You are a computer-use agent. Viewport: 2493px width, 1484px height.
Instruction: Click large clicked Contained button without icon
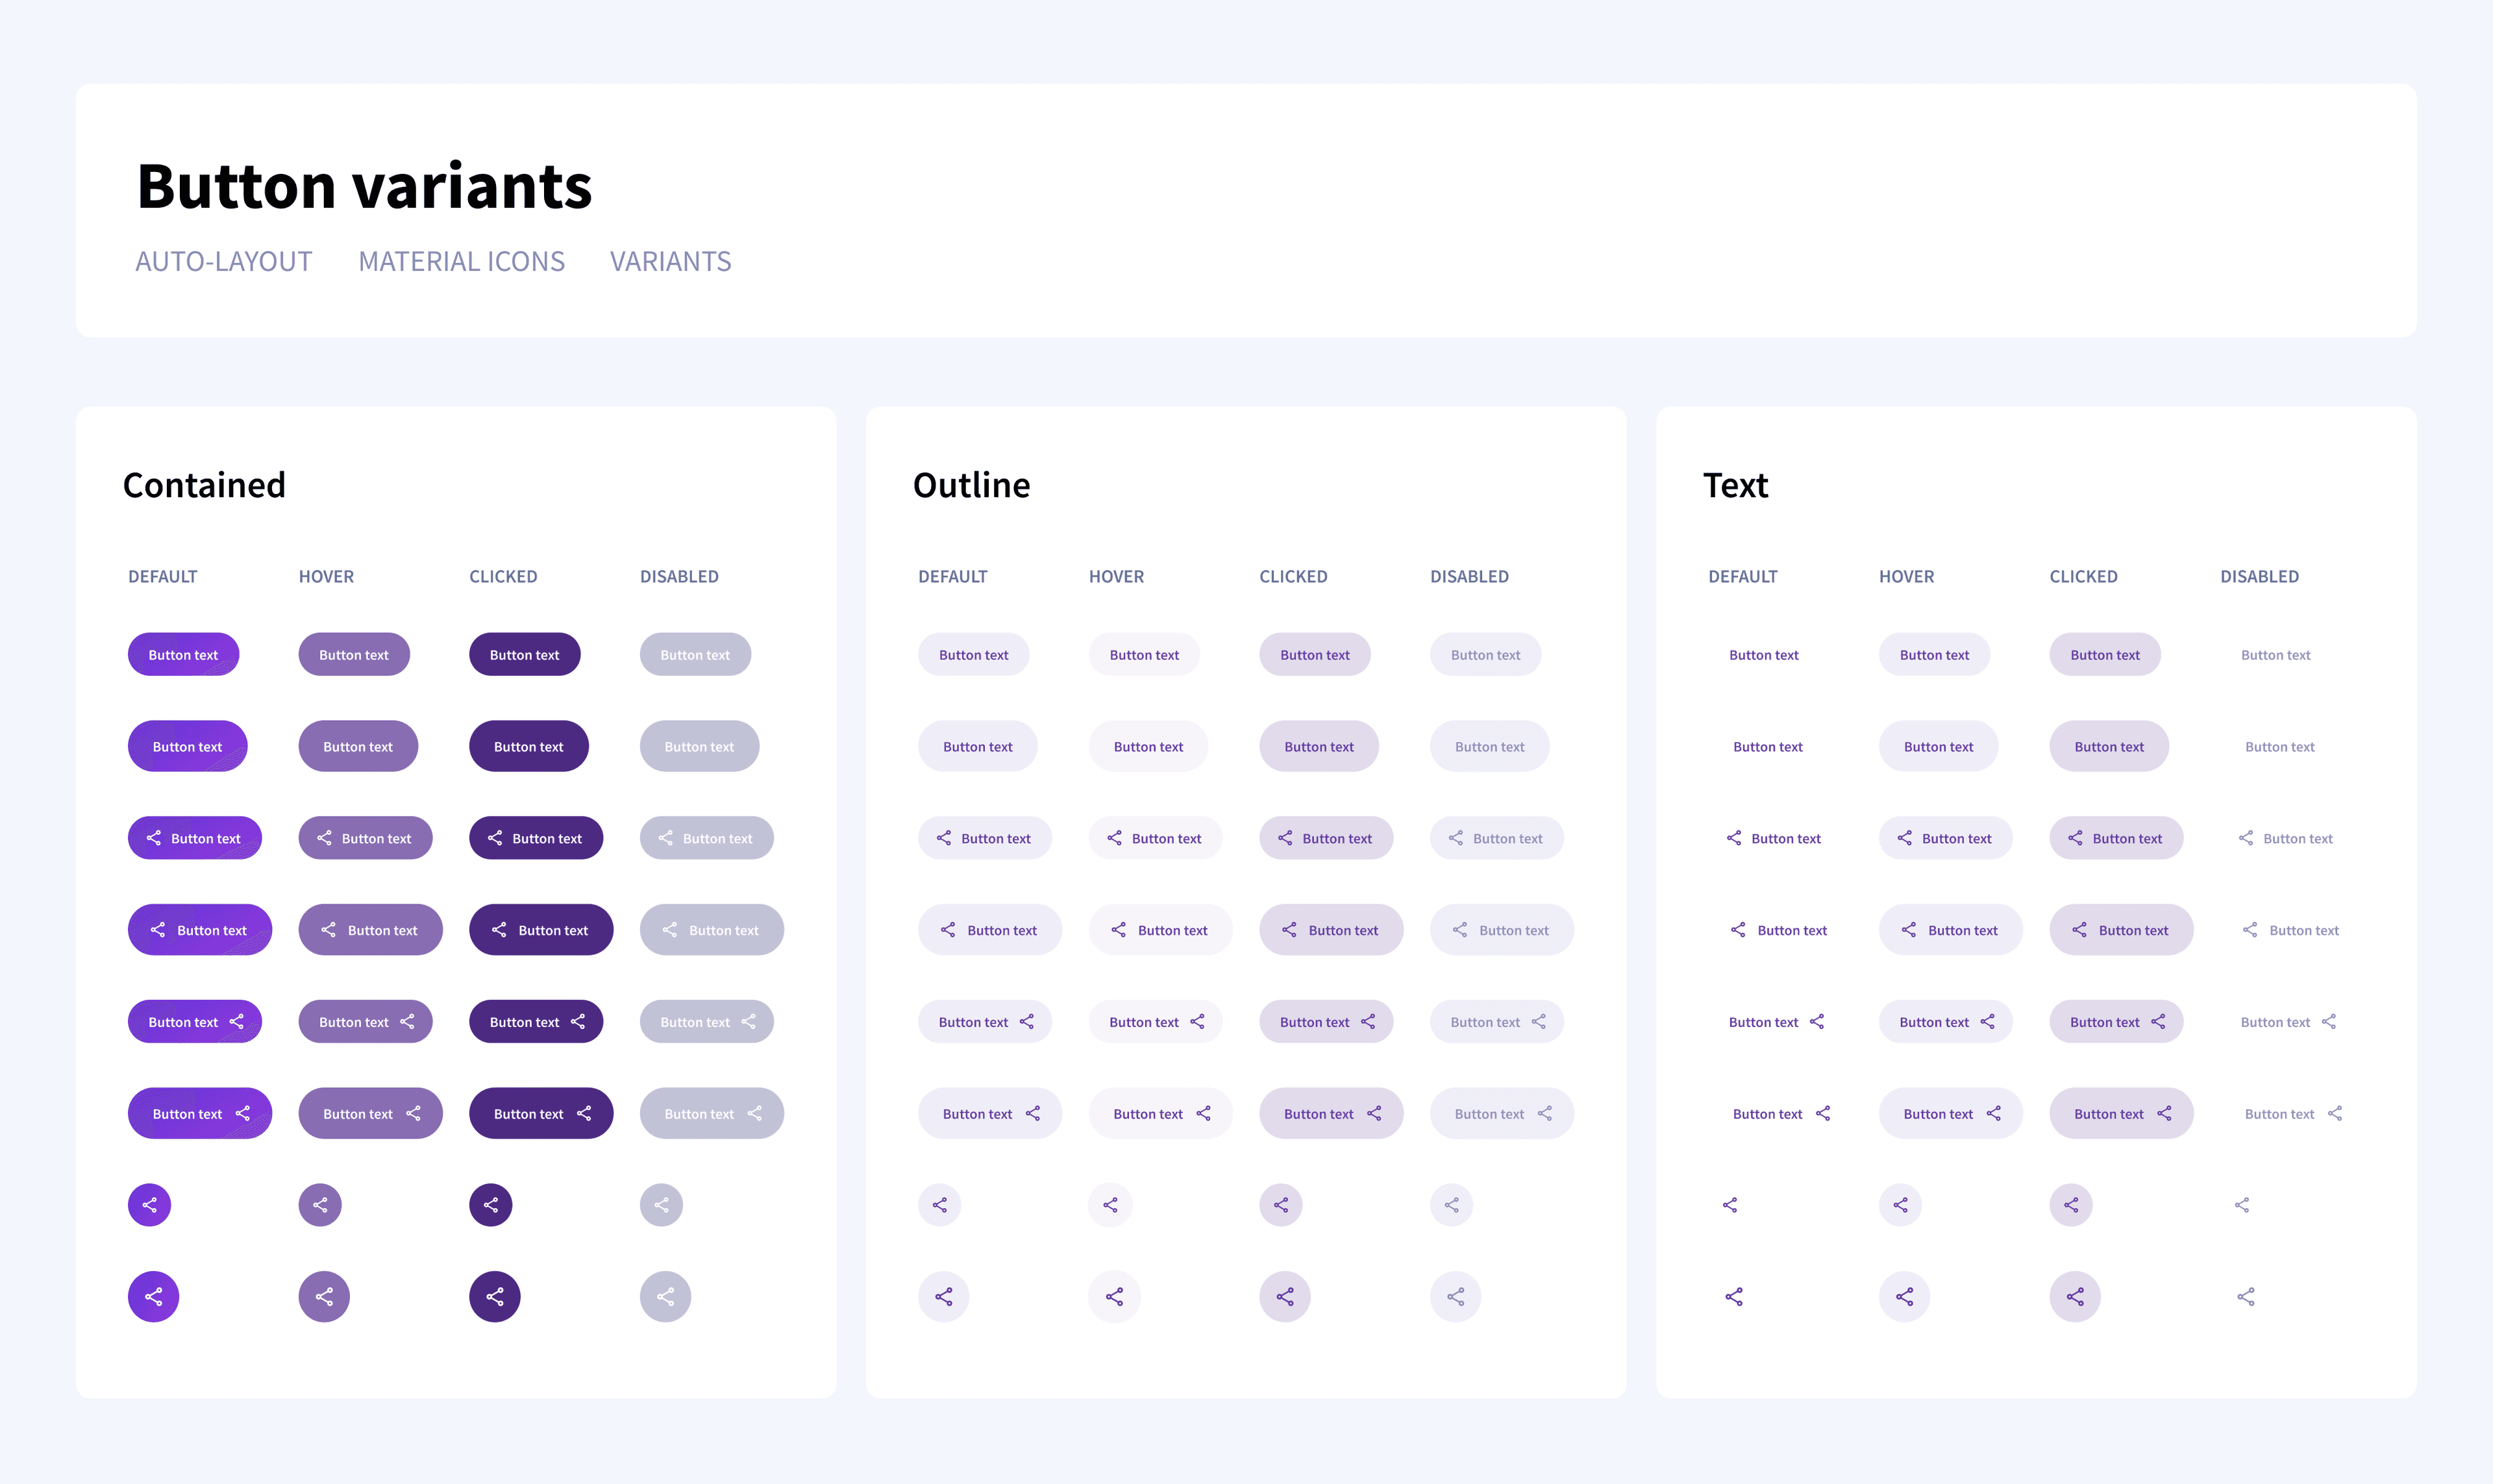click(x=528, y=747)
